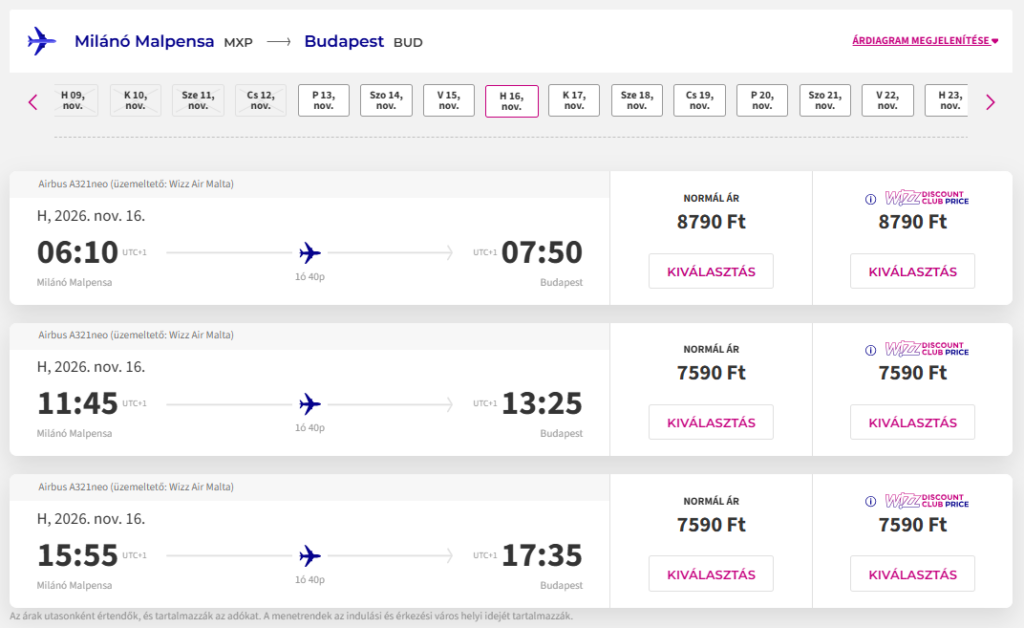Choose discount club price for 15:55 flight
The height and width of the screenshot is (628, 1024).
[x=912, y=574]
